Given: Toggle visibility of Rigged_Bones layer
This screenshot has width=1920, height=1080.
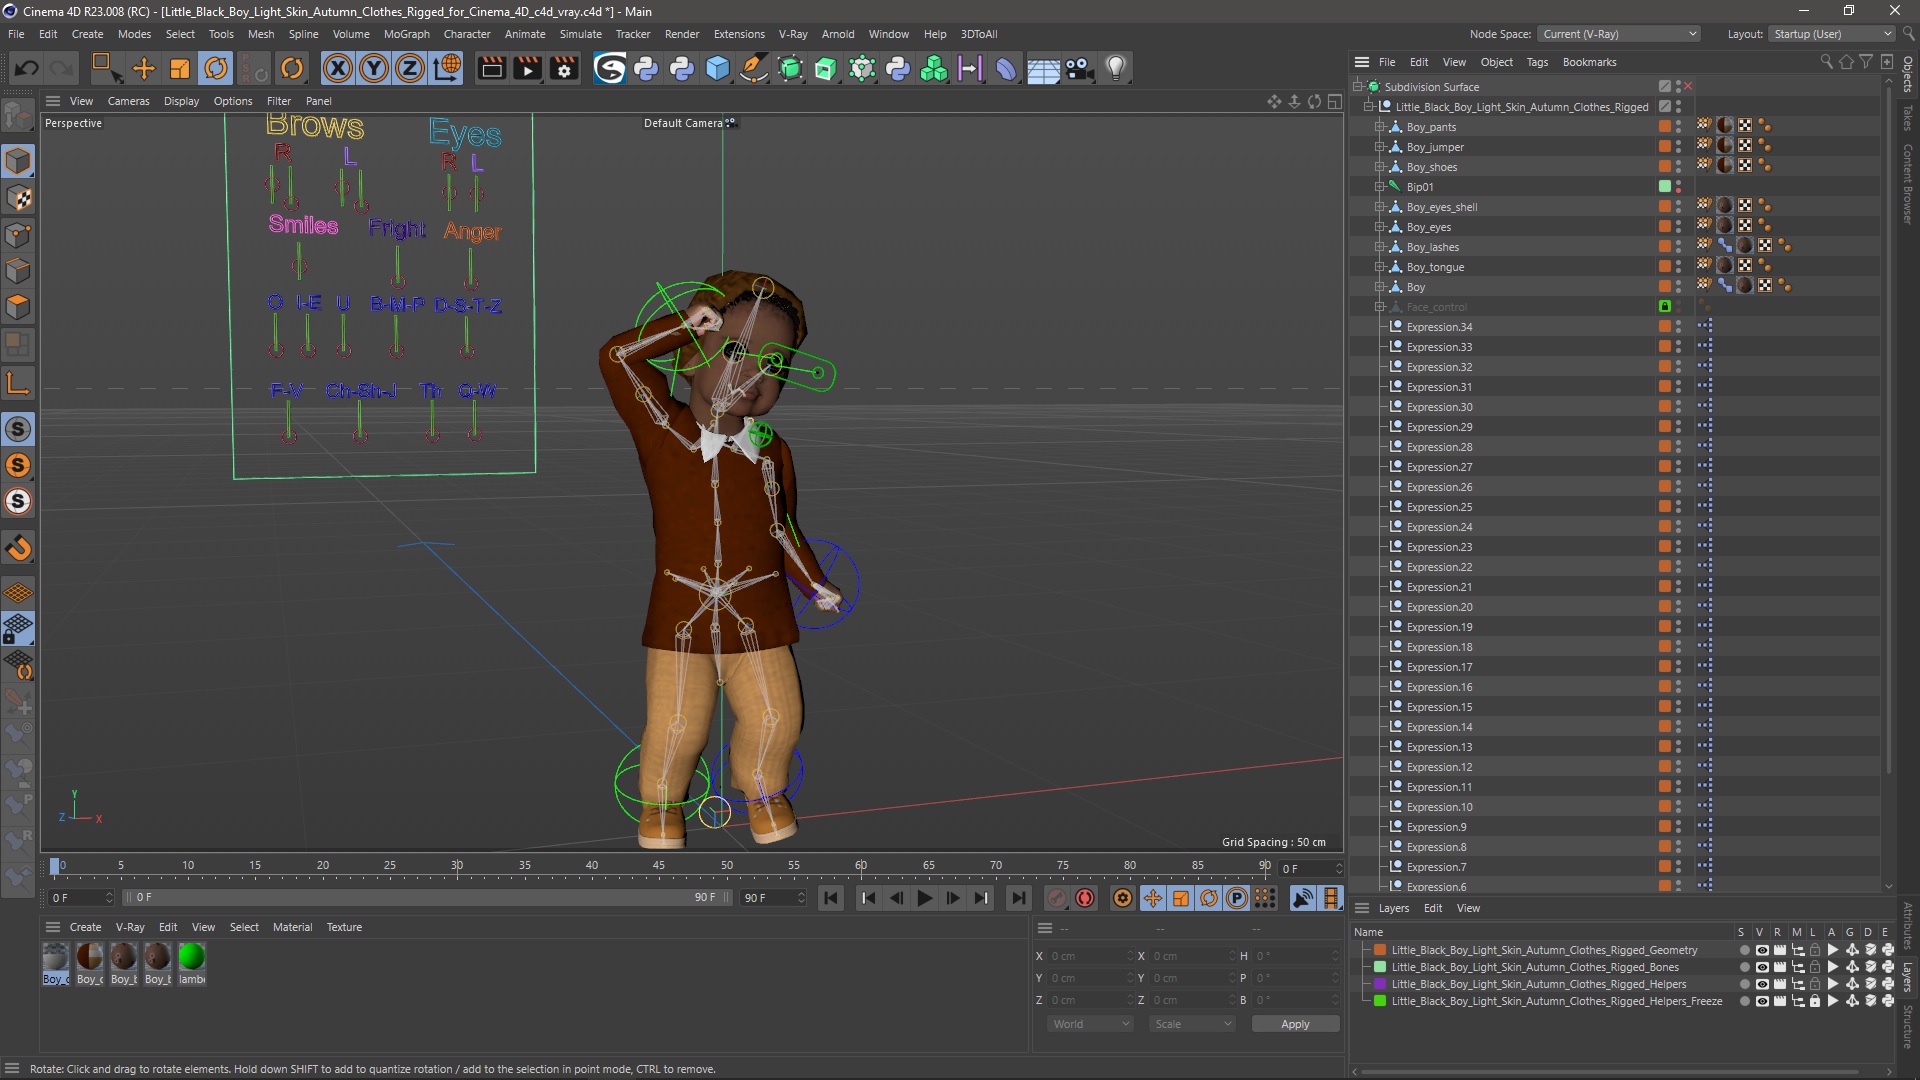Looking at the screenshot, I should (1762, 967).
